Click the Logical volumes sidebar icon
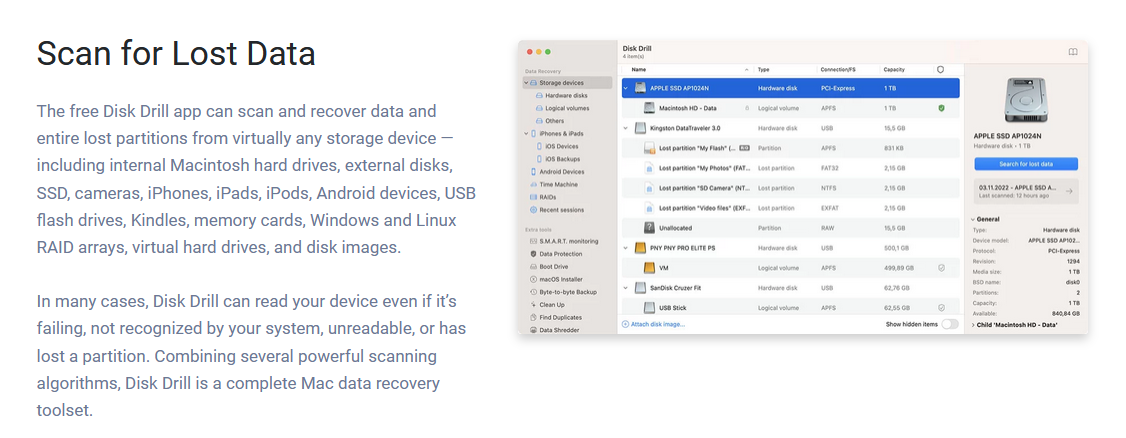This screenshot has height=438, width=1126. pyautogui.click(x=539, y=108)
